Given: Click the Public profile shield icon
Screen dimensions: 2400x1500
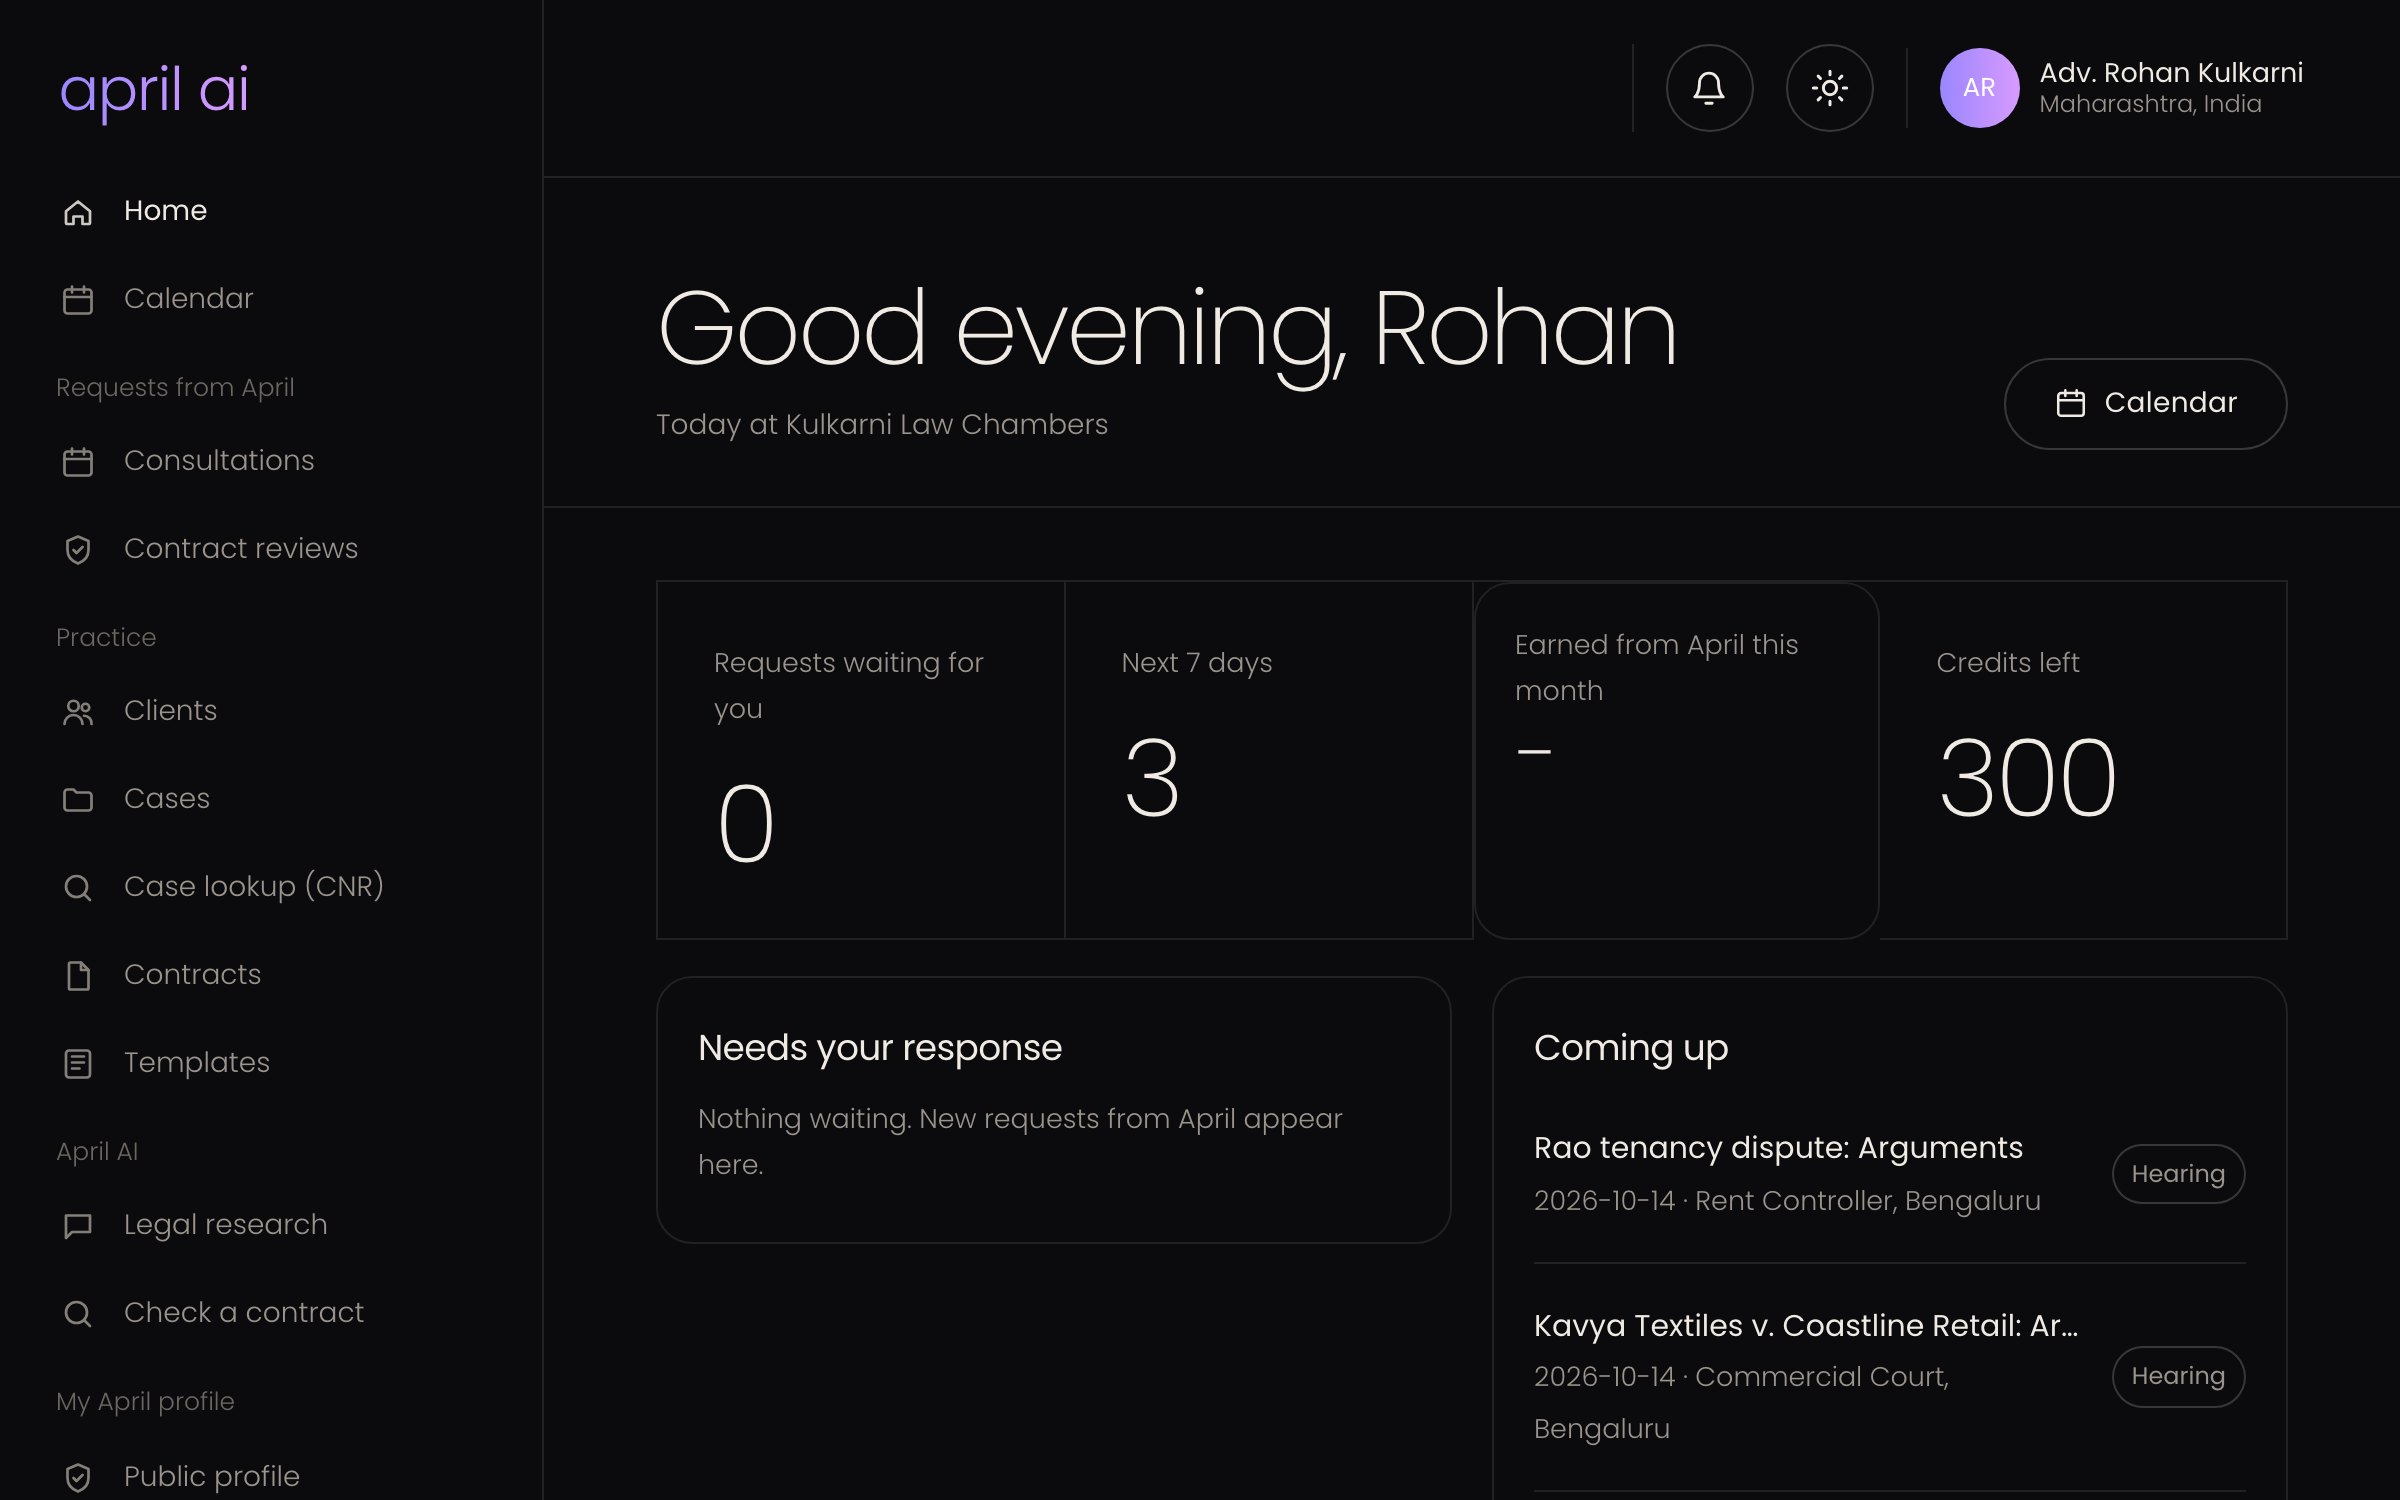Looking at the screenshot, I should [x=78, y=1478].
